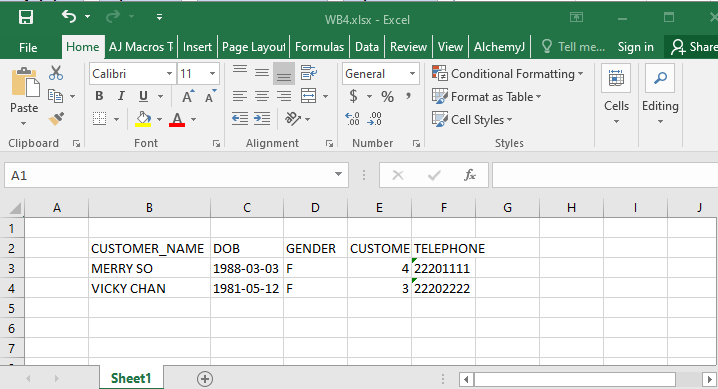The image size is (718, 389).
Task: Toggle bottom align
Action: tap(284, 74)
